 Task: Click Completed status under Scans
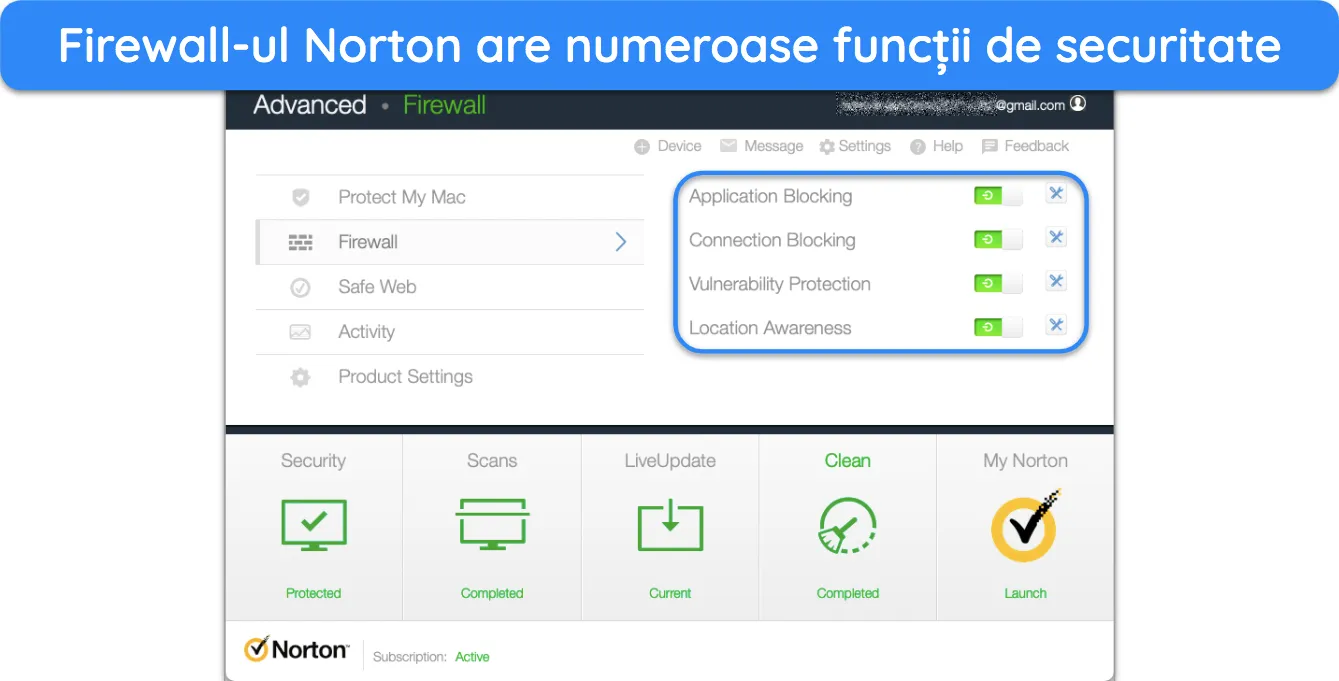492,593
